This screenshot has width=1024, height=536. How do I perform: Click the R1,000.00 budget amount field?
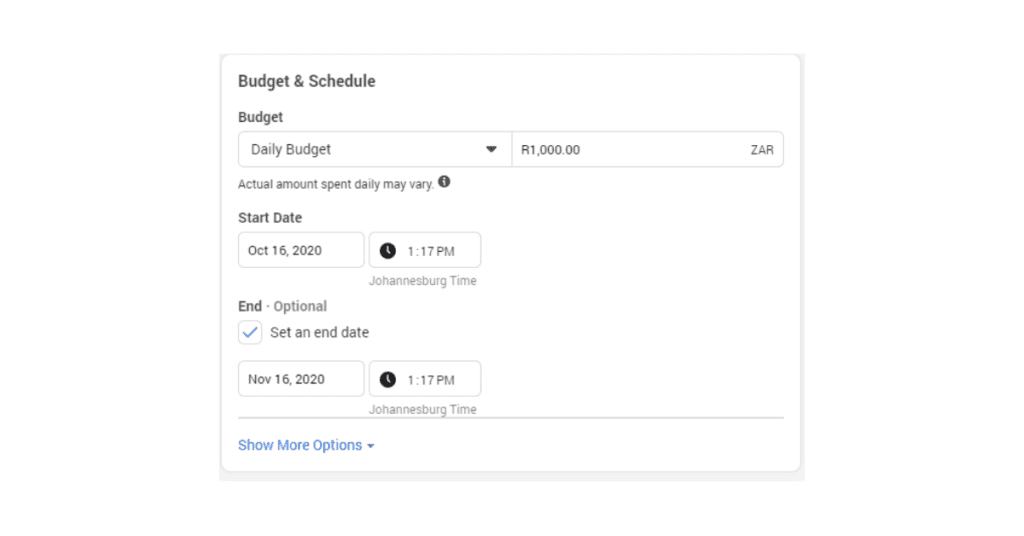(648, 150)
